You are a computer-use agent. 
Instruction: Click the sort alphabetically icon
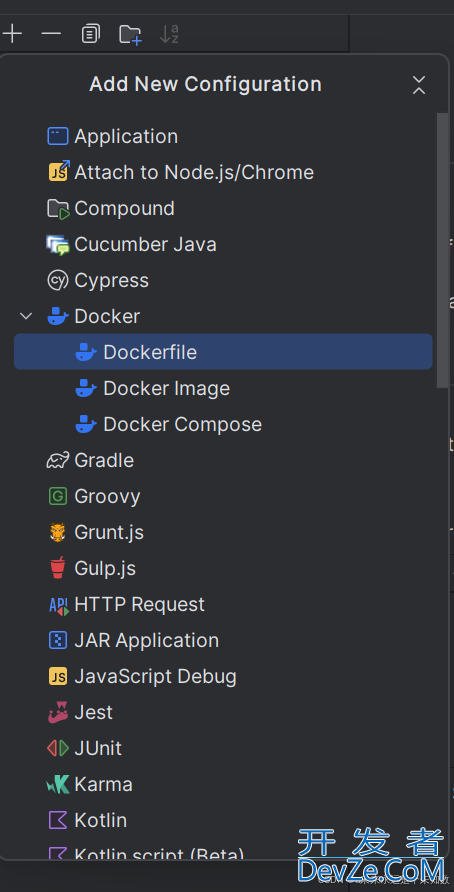169,34
